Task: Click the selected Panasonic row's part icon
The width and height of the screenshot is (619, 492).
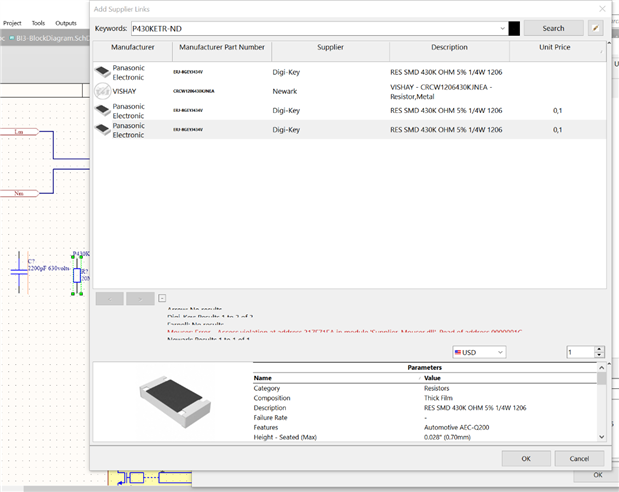Action: [102, 129]
